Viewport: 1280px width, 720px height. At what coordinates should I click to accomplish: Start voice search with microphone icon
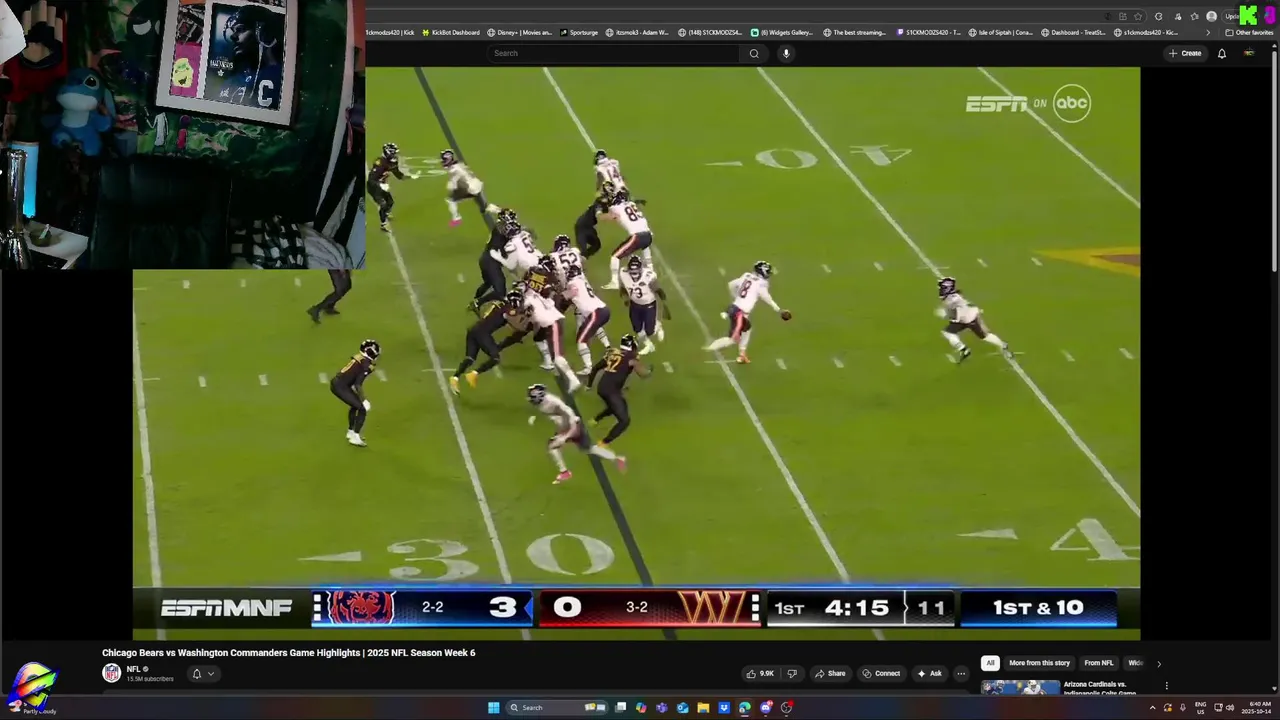click(x=786, y=53)
